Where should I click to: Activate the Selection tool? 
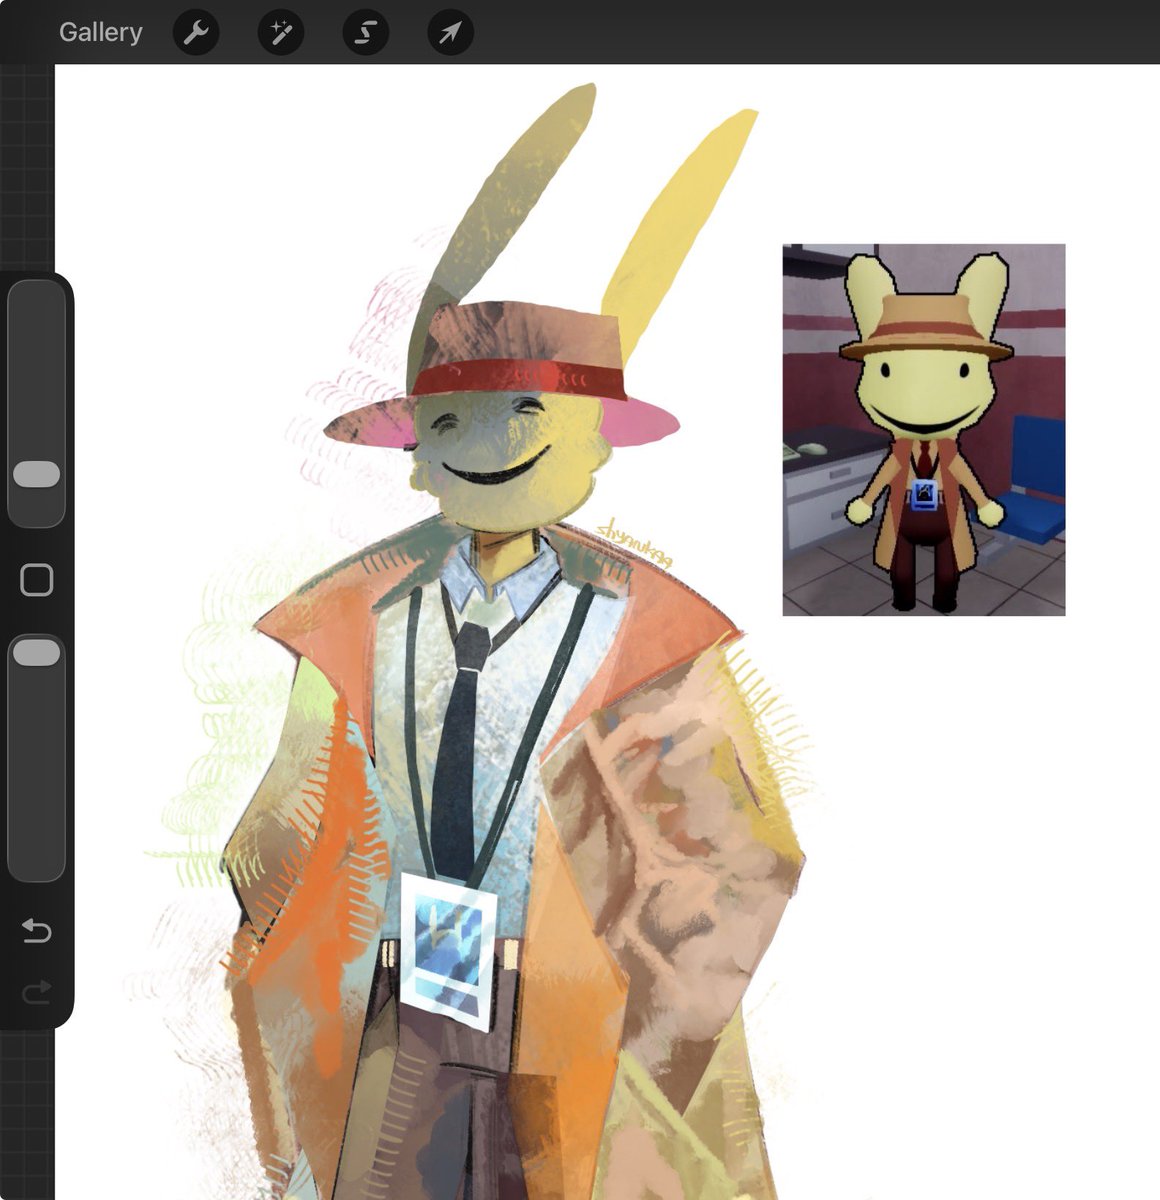click(366, 33)
